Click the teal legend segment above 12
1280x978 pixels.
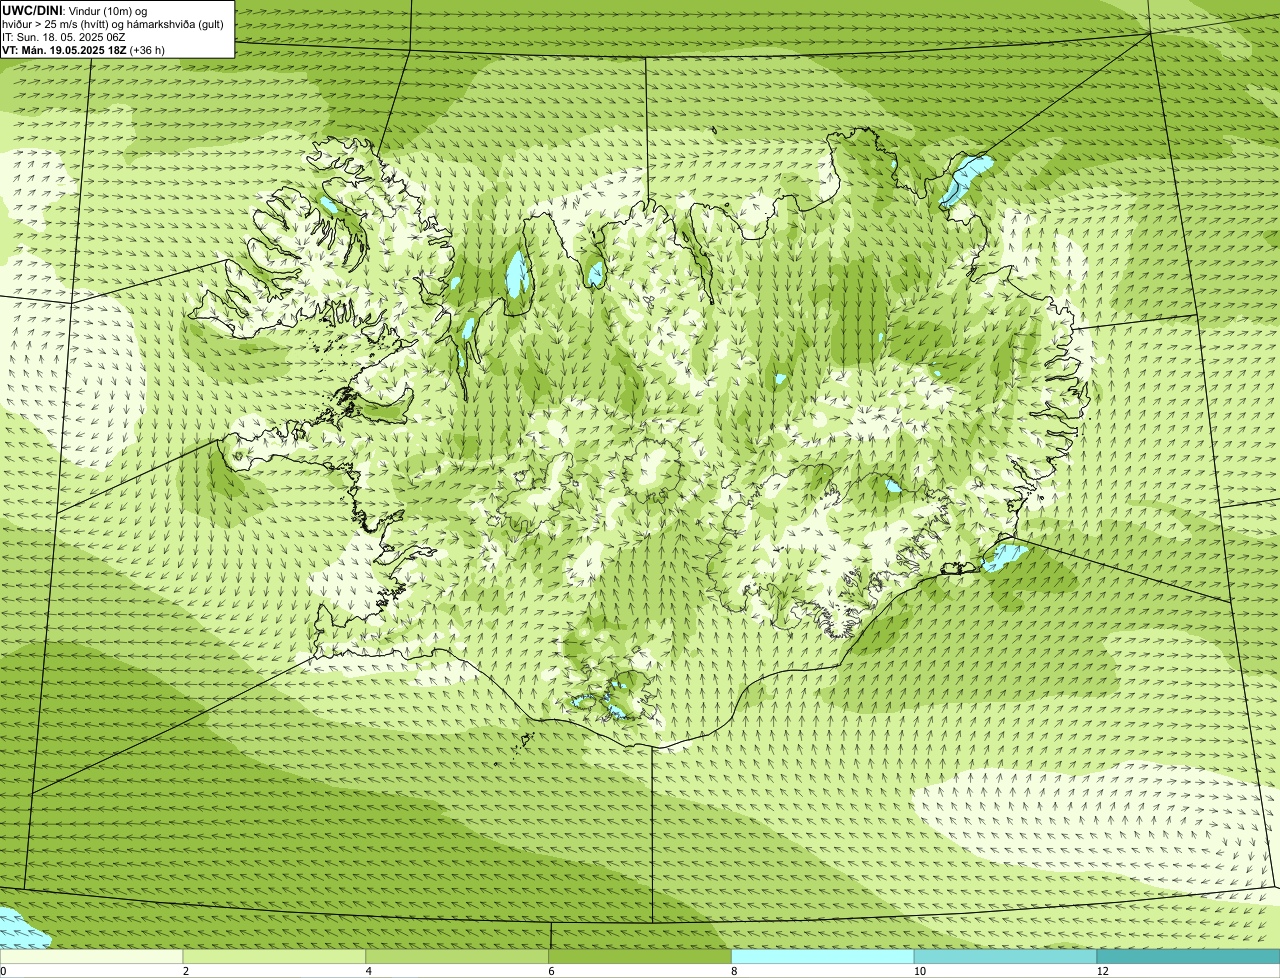coord(1188,957)
